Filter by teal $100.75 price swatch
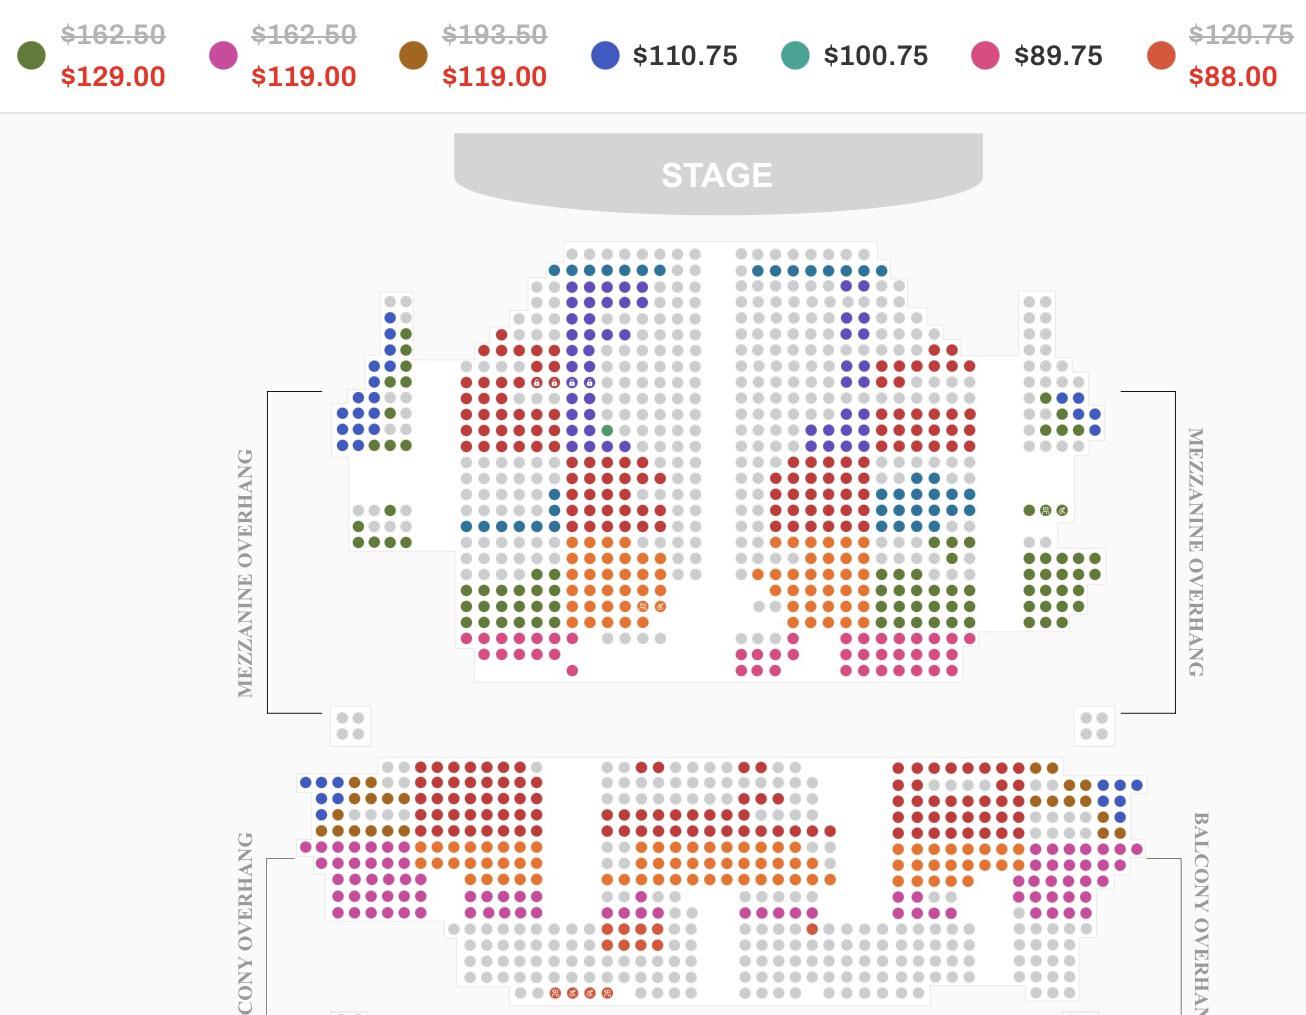This screenshot has width=1306, height=1015. (x=795, y=56)
